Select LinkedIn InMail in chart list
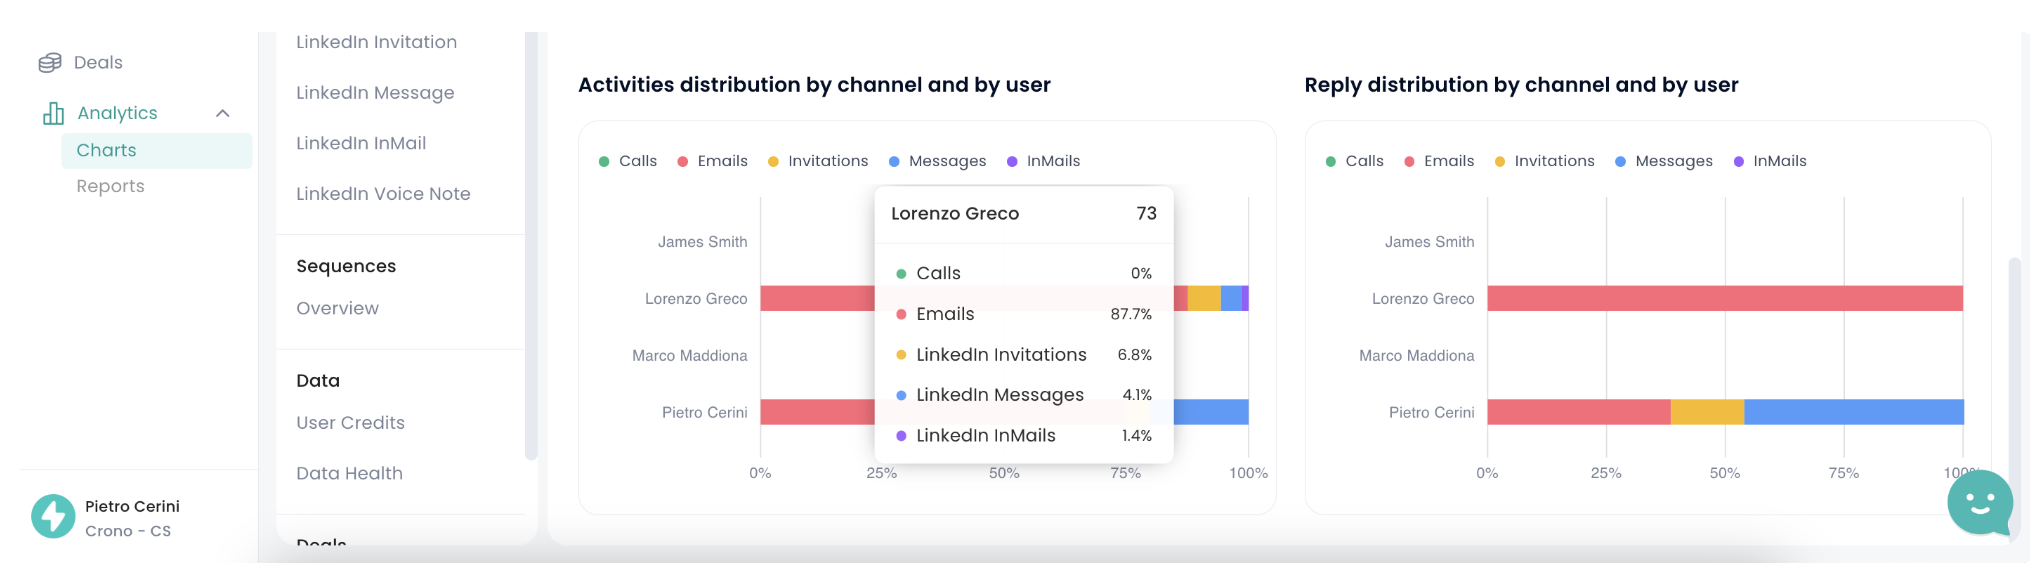 coord(361,143)
